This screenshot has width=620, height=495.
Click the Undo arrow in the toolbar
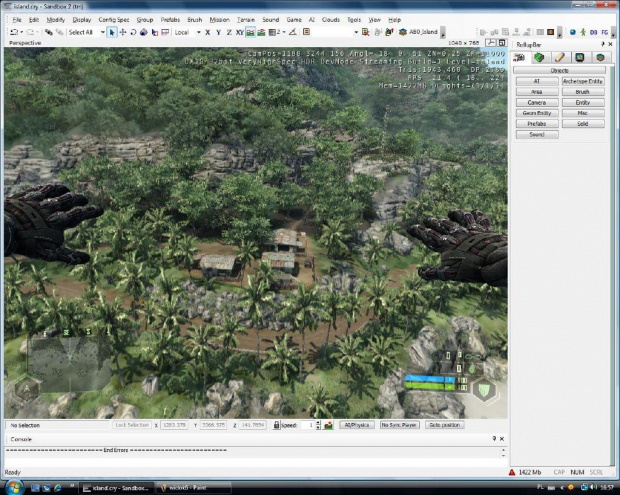pyautogui.click(x=13, y=32)
